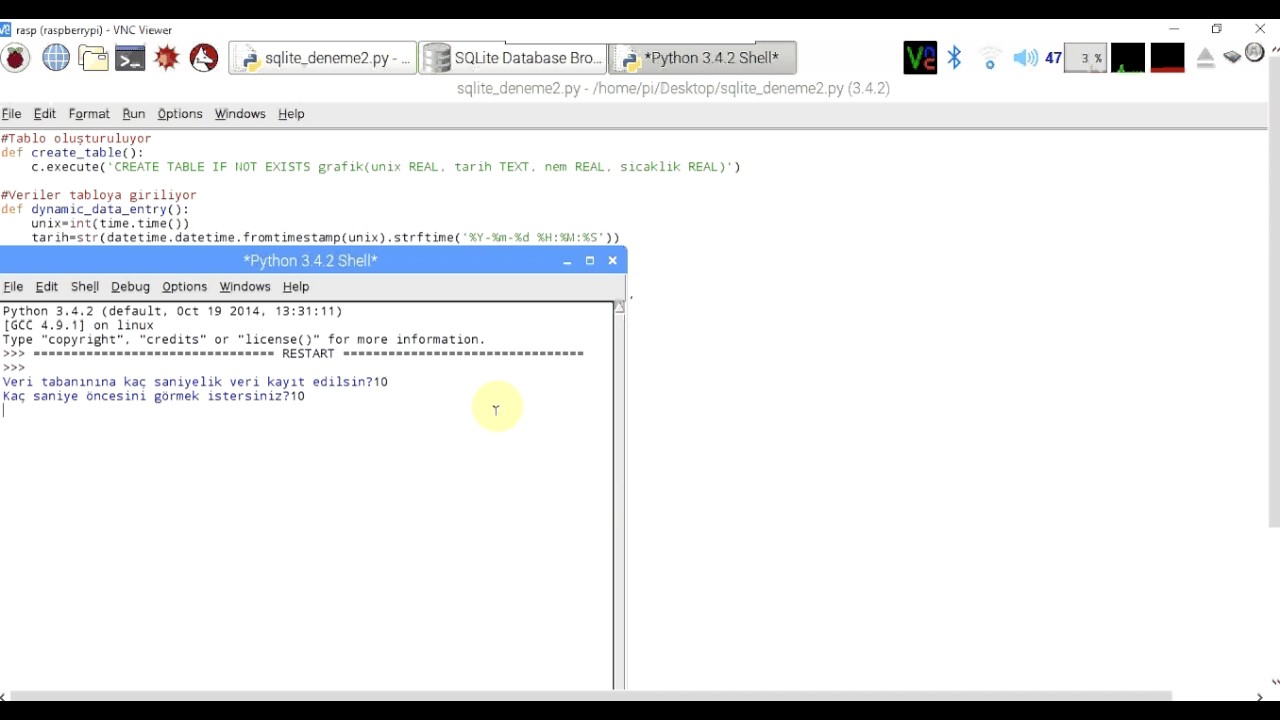Open Options menu in the editor window
Image resolution: width=1280 pixels, height=720 pixels.
(x=180, y=114)
